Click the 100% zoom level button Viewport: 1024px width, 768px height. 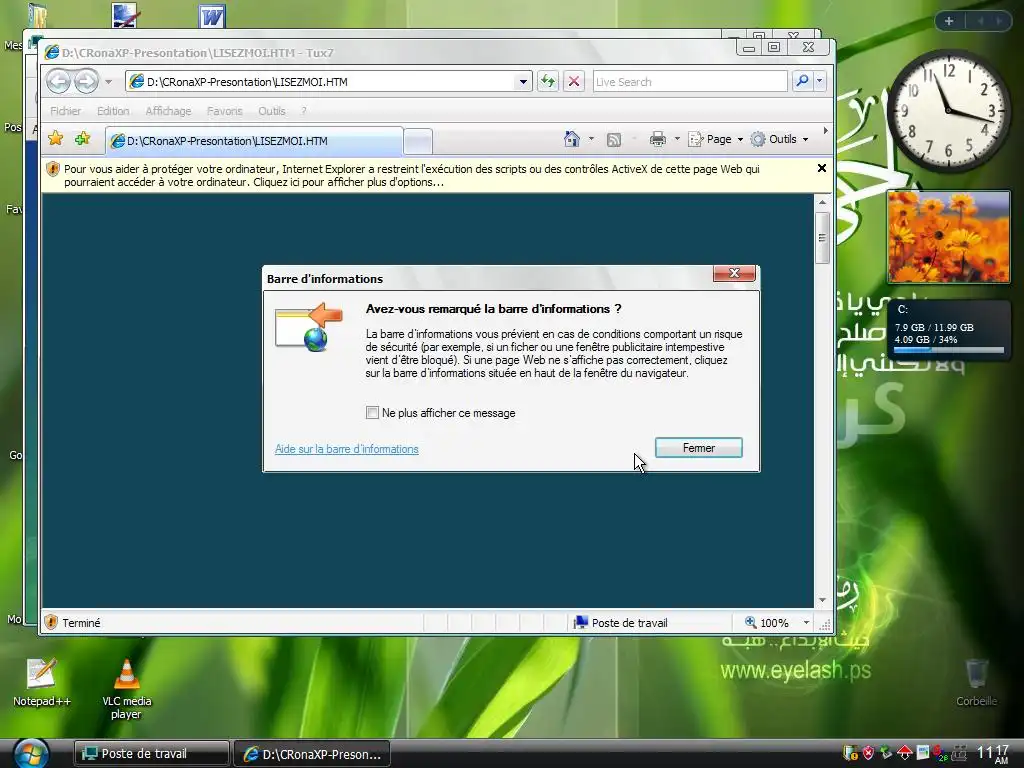point(767,623)
